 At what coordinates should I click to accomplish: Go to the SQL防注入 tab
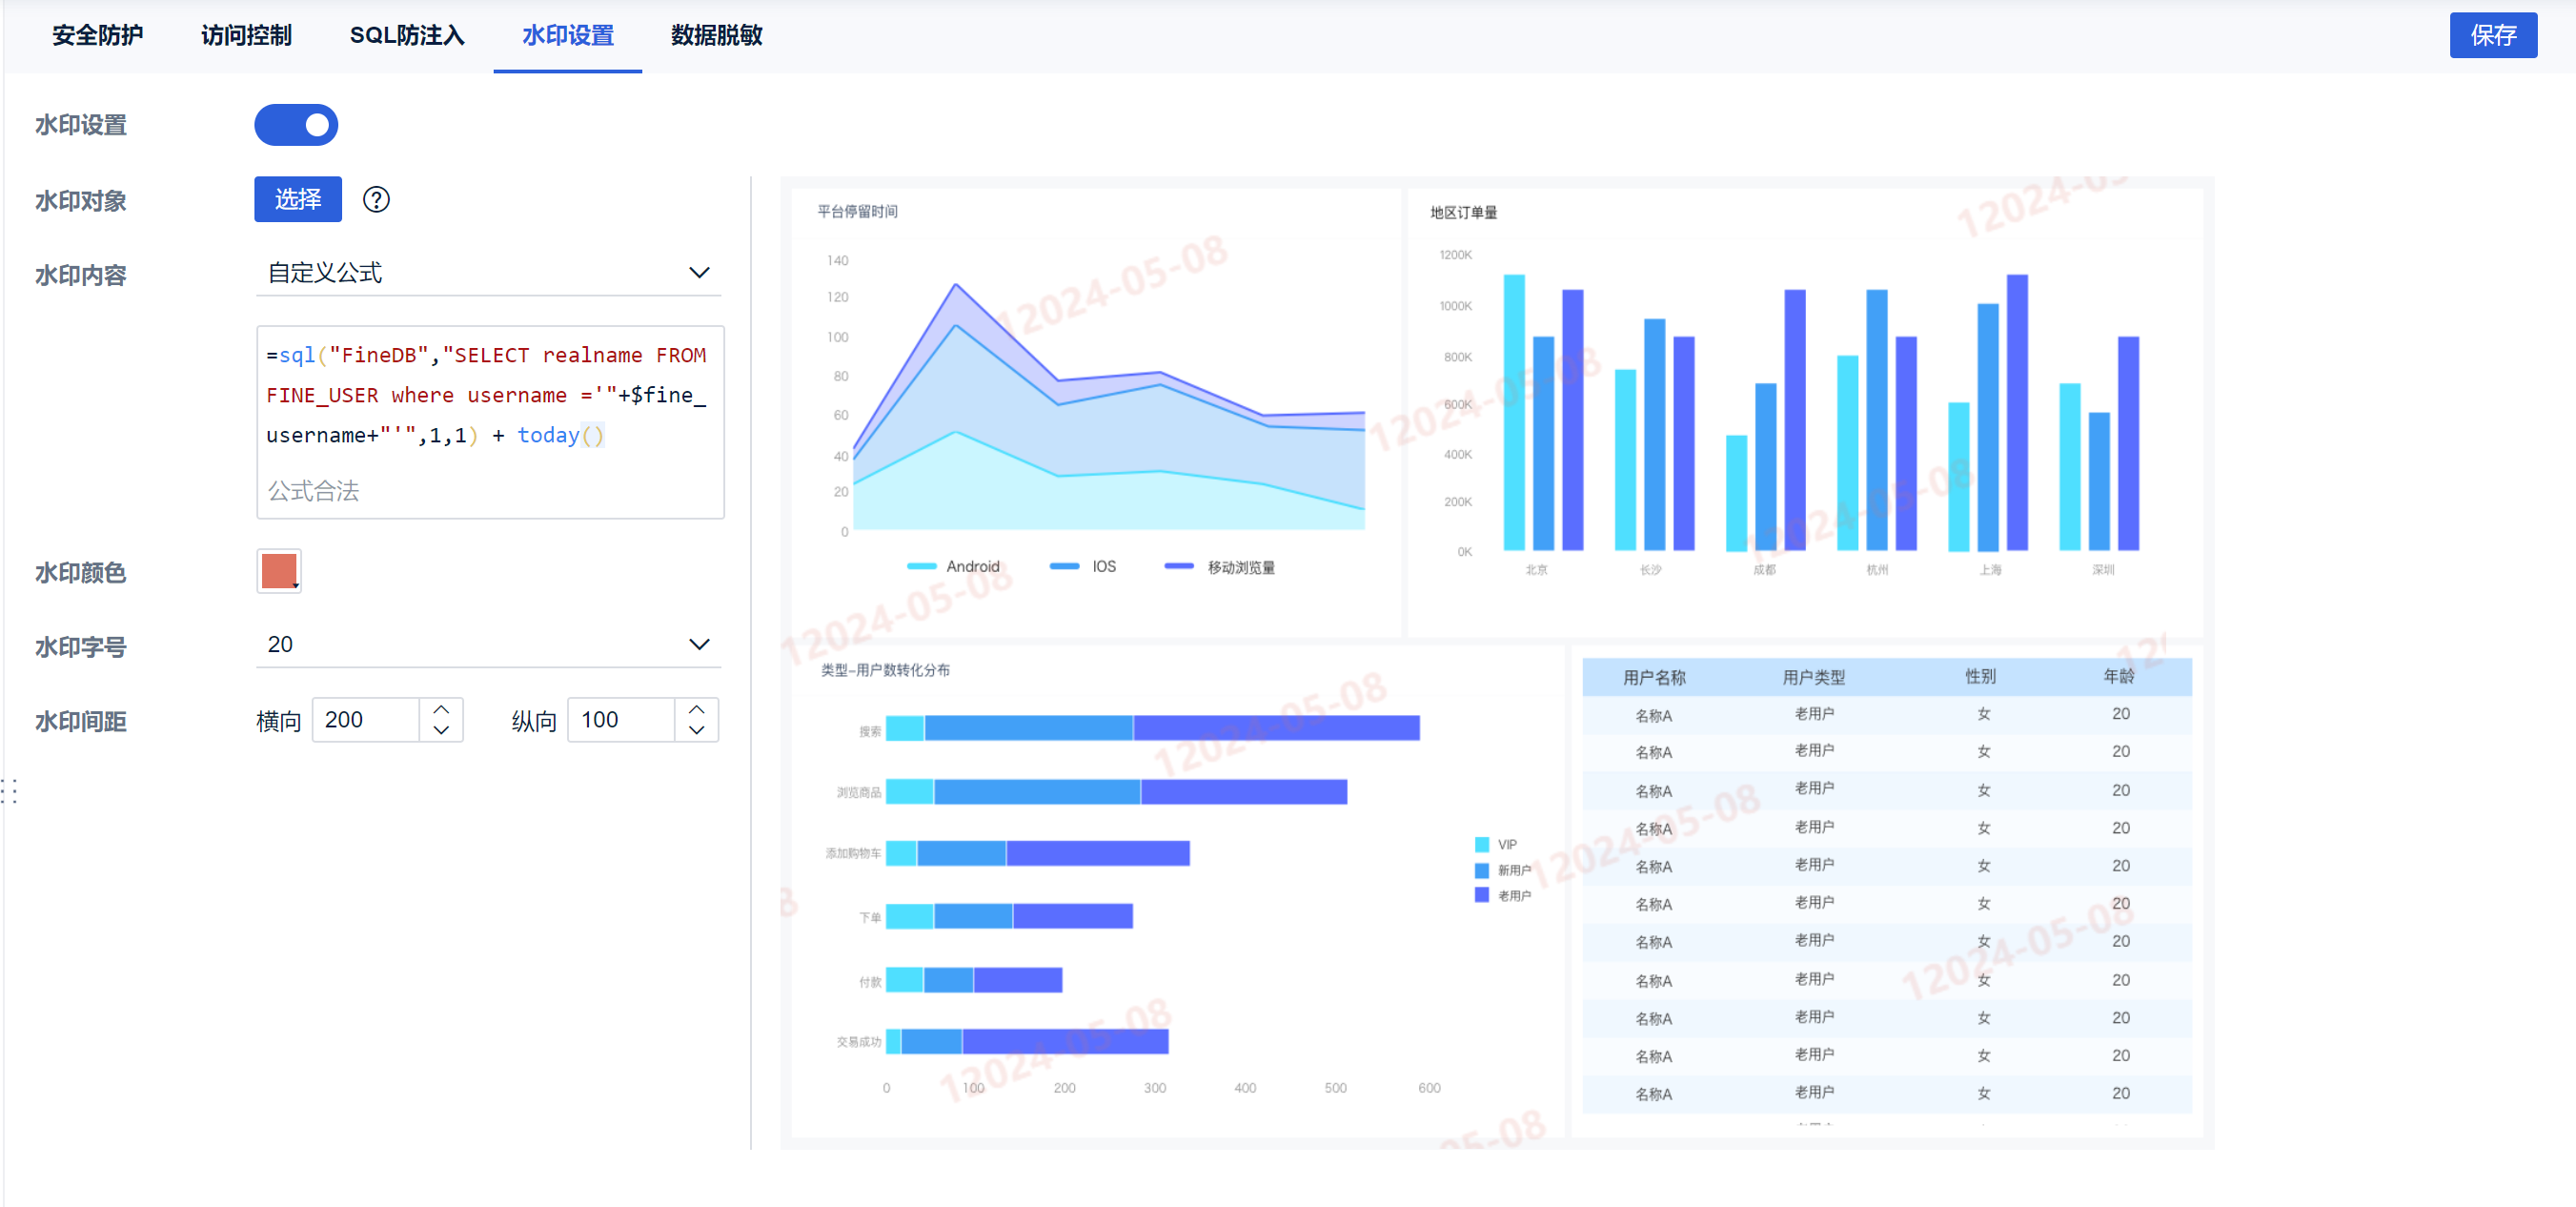coord(407,36)
